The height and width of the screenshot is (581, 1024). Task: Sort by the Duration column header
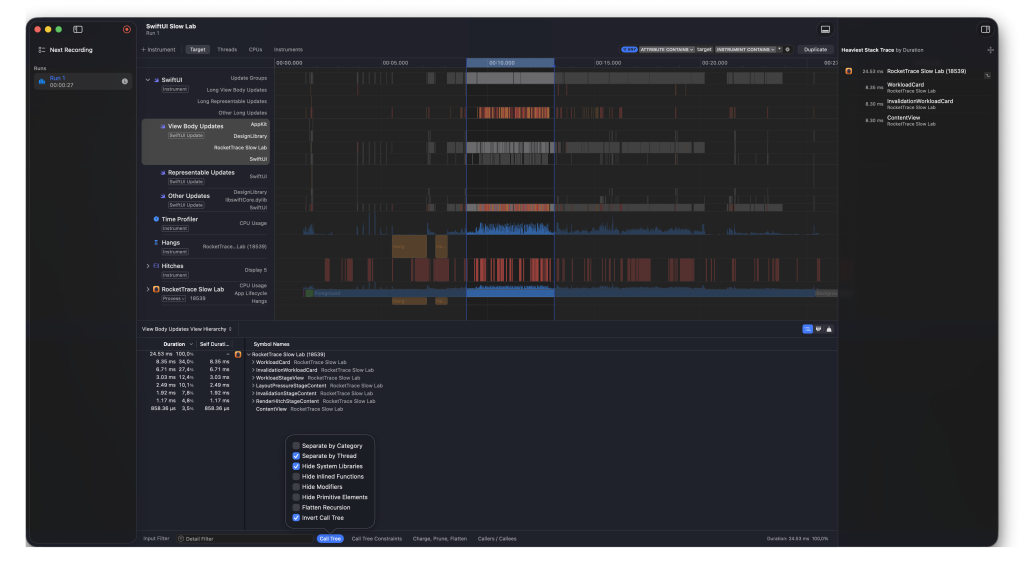(x=174, y=344)
